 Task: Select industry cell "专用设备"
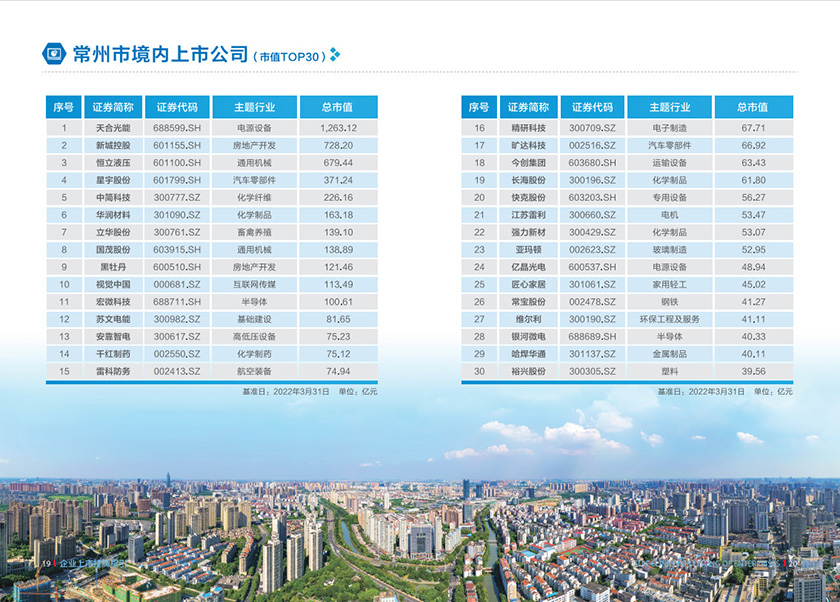[670, 198]
